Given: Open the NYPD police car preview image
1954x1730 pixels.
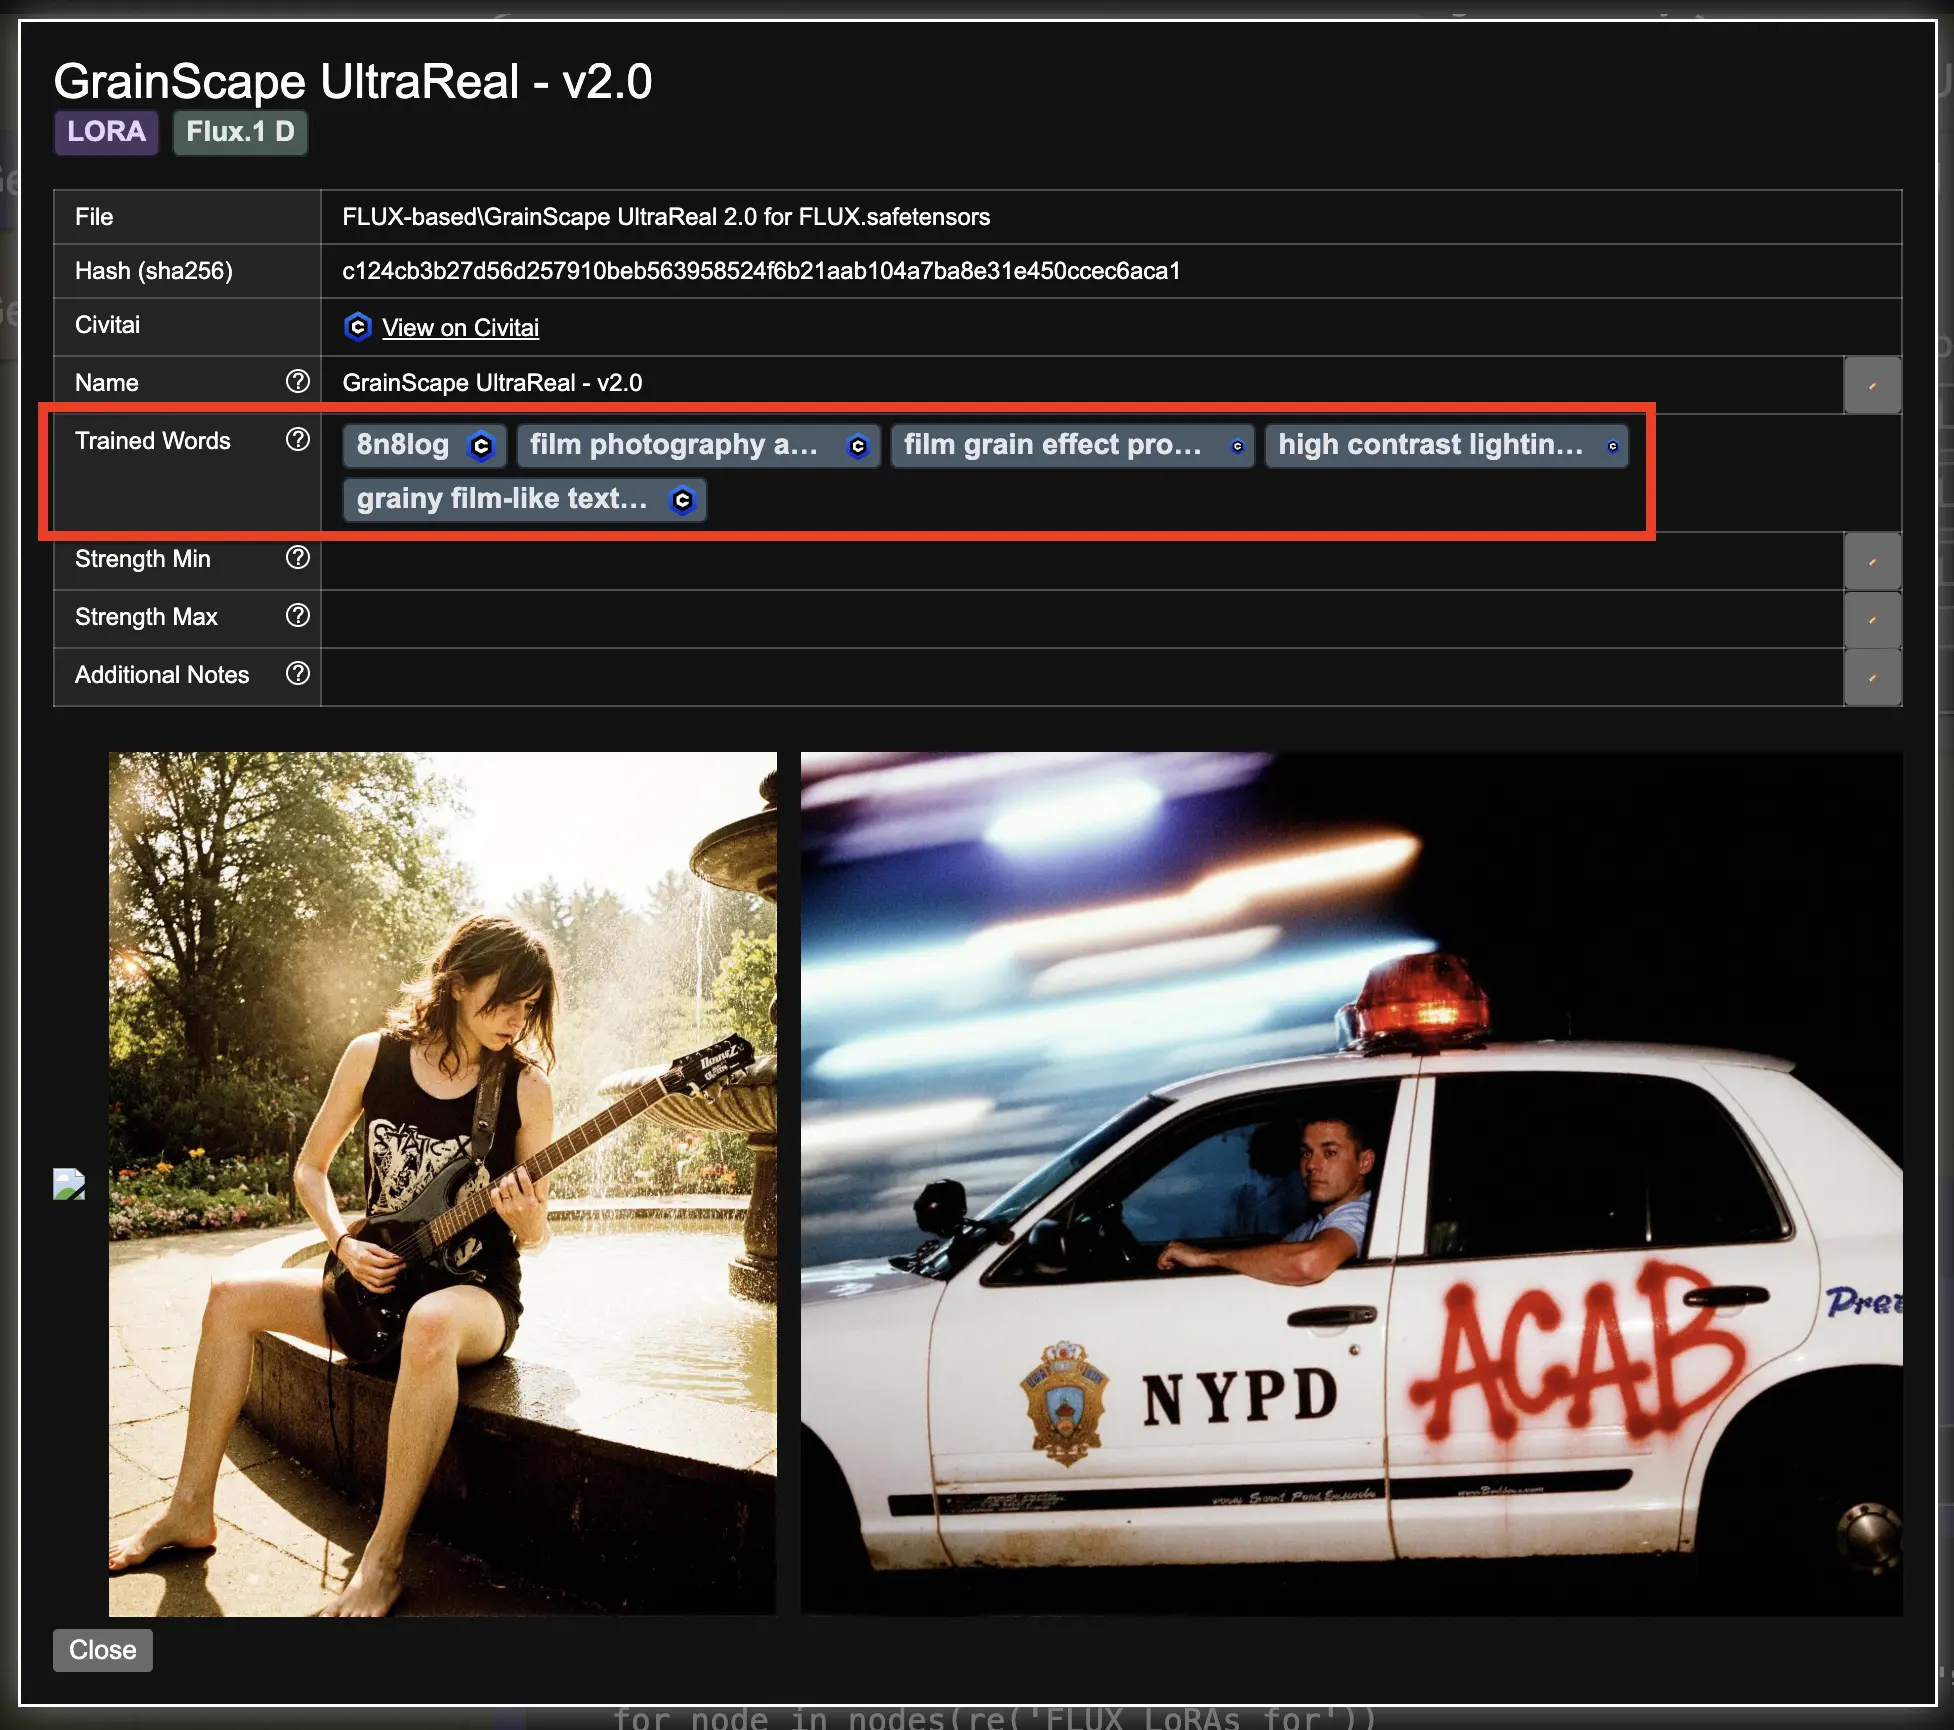Looking at the screenshot, I should tap(1351, 1183).
